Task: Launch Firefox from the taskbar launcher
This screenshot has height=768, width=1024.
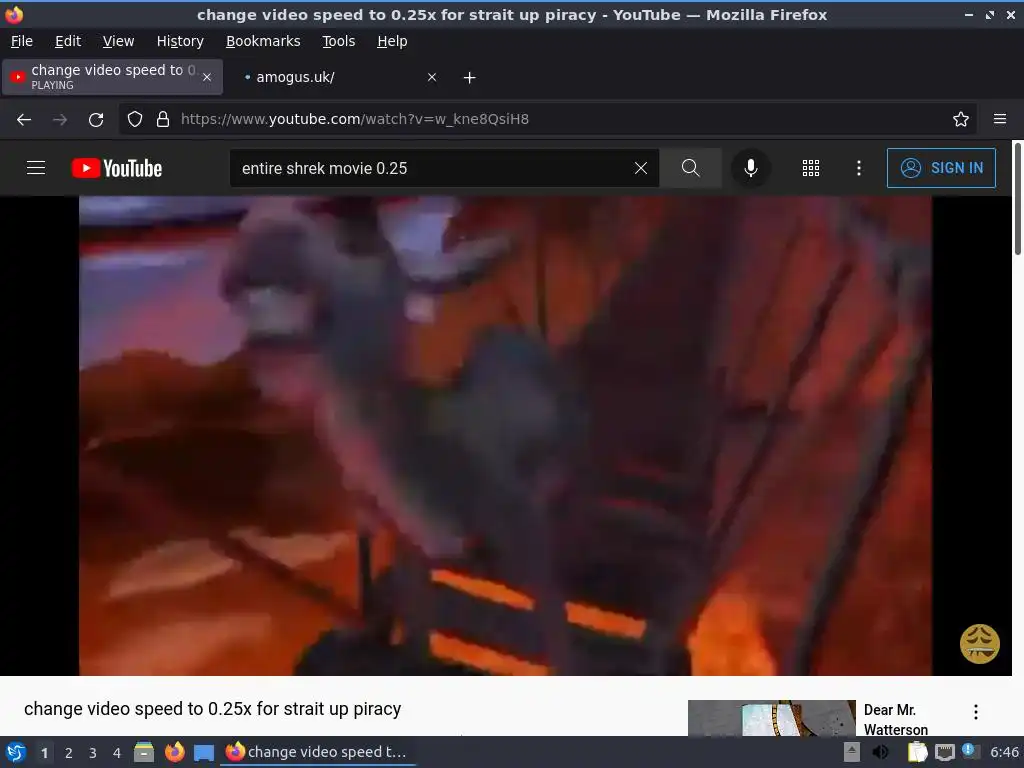Action: [x=174, y=752]
